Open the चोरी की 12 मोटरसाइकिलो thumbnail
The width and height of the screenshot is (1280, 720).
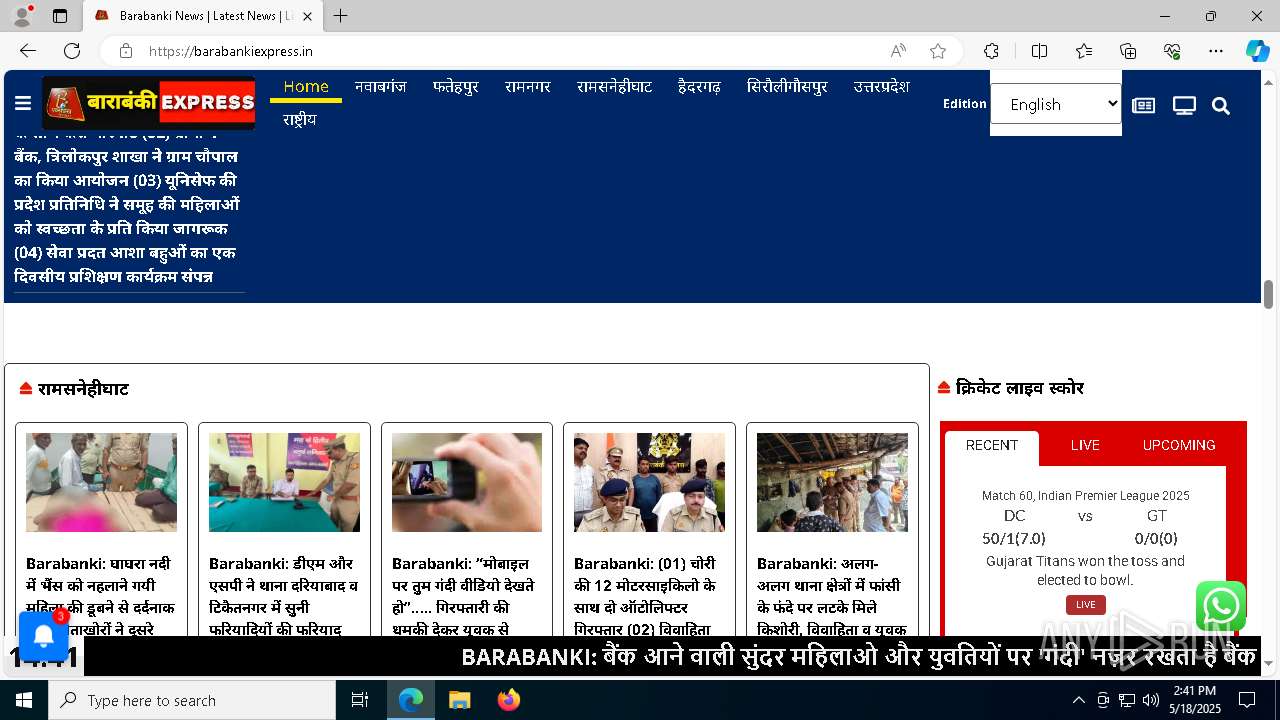pos(649,482)
